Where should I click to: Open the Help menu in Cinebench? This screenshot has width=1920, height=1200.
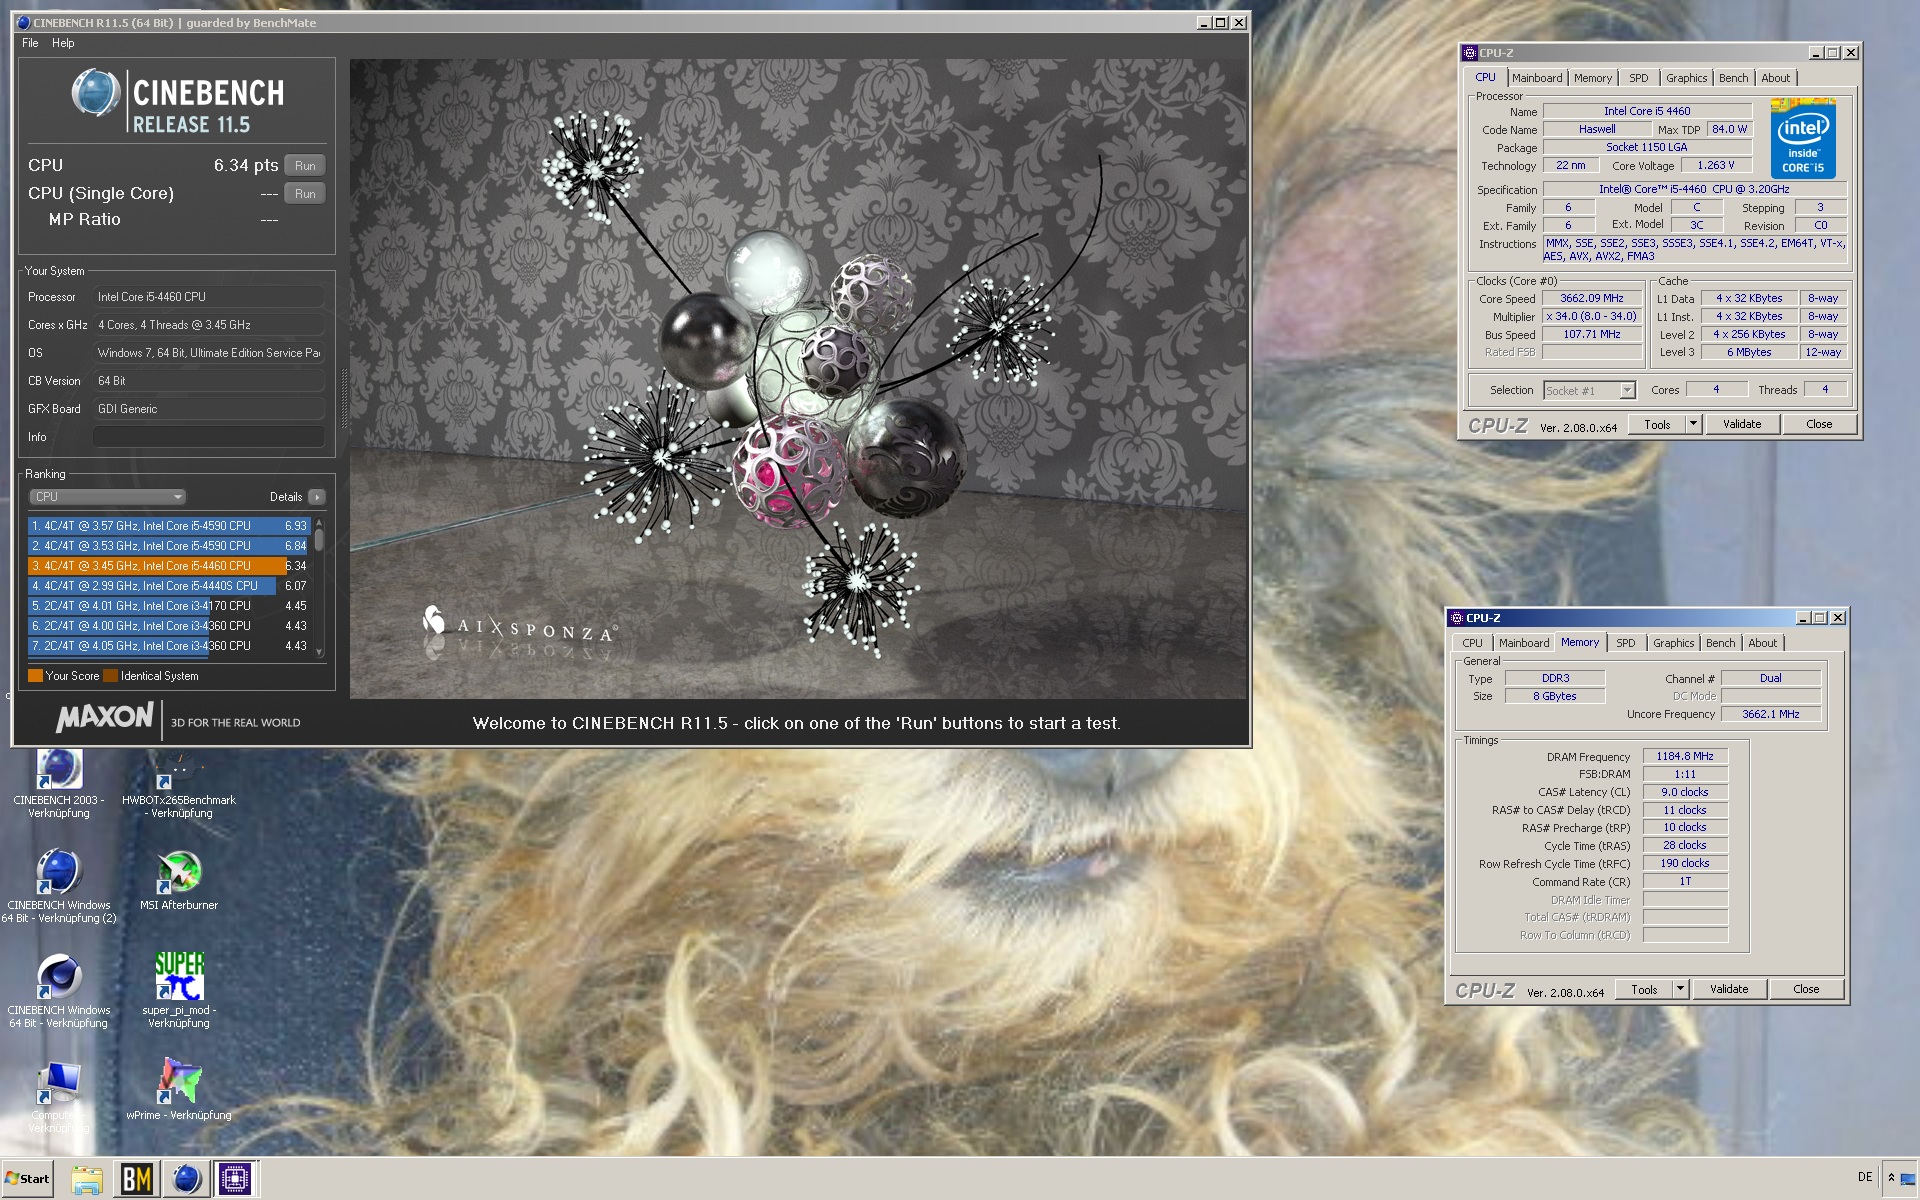point(63,43)
